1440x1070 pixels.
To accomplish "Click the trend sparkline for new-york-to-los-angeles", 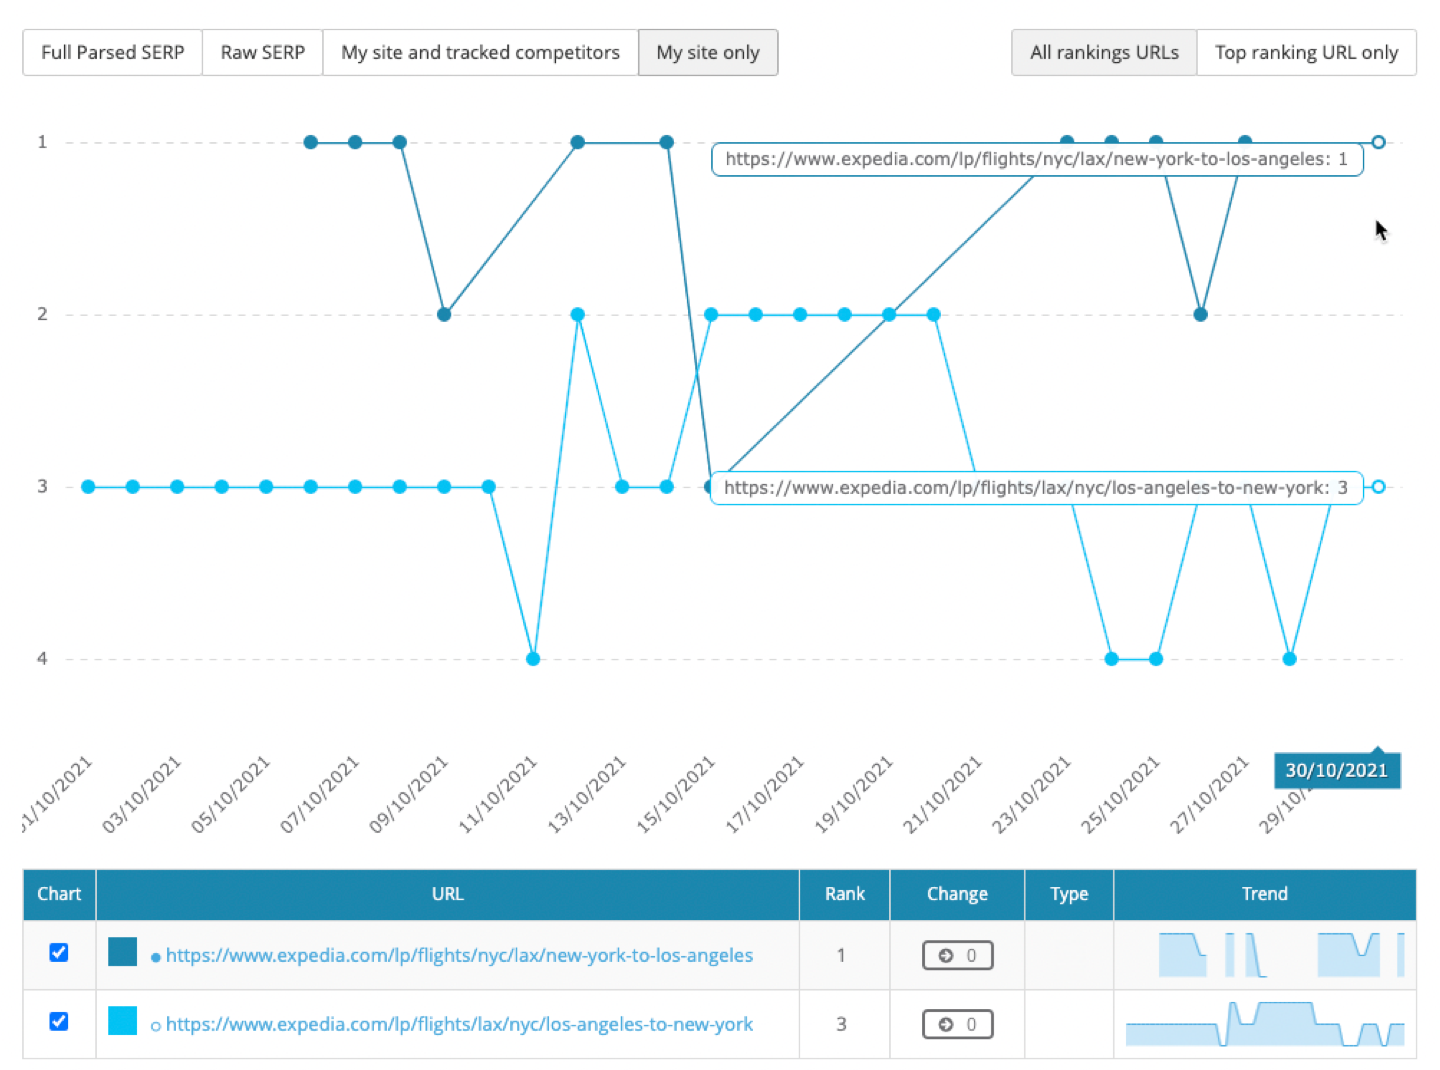I will pyautogui.click(x=1264, y=955).
